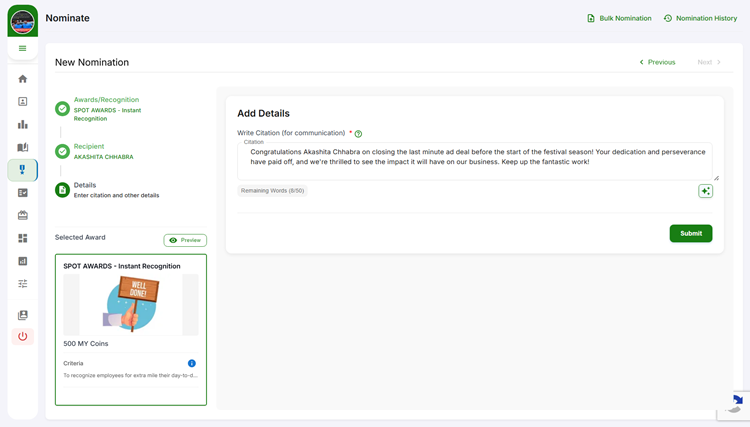Click the Selected Award label

point(80,237)
